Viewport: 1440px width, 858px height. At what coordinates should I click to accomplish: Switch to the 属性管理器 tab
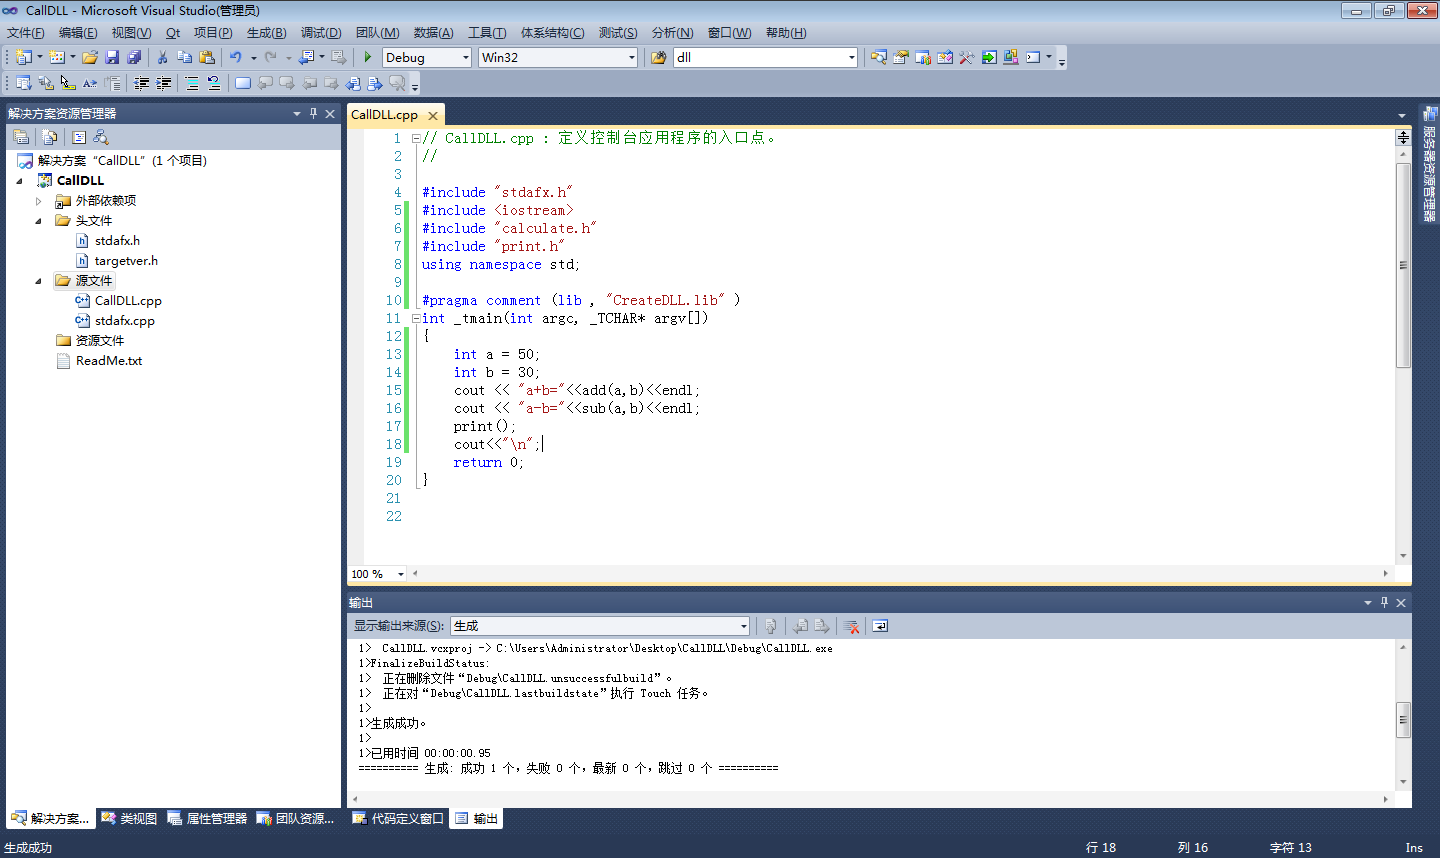pos(207,818)
